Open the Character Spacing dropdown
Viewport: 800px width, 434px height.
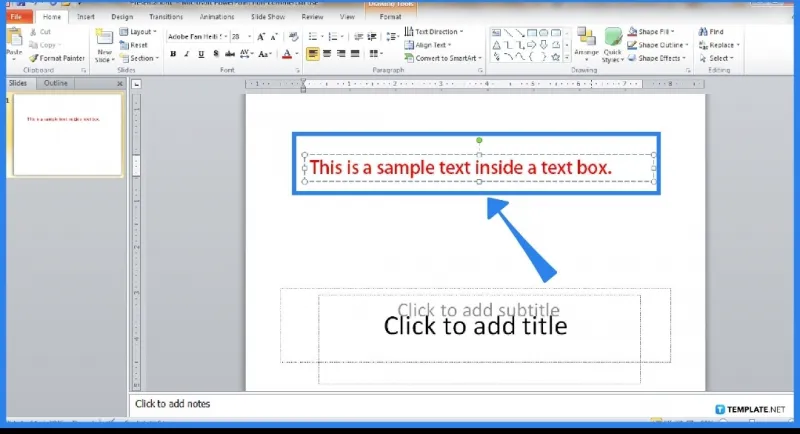click(246, 54)
